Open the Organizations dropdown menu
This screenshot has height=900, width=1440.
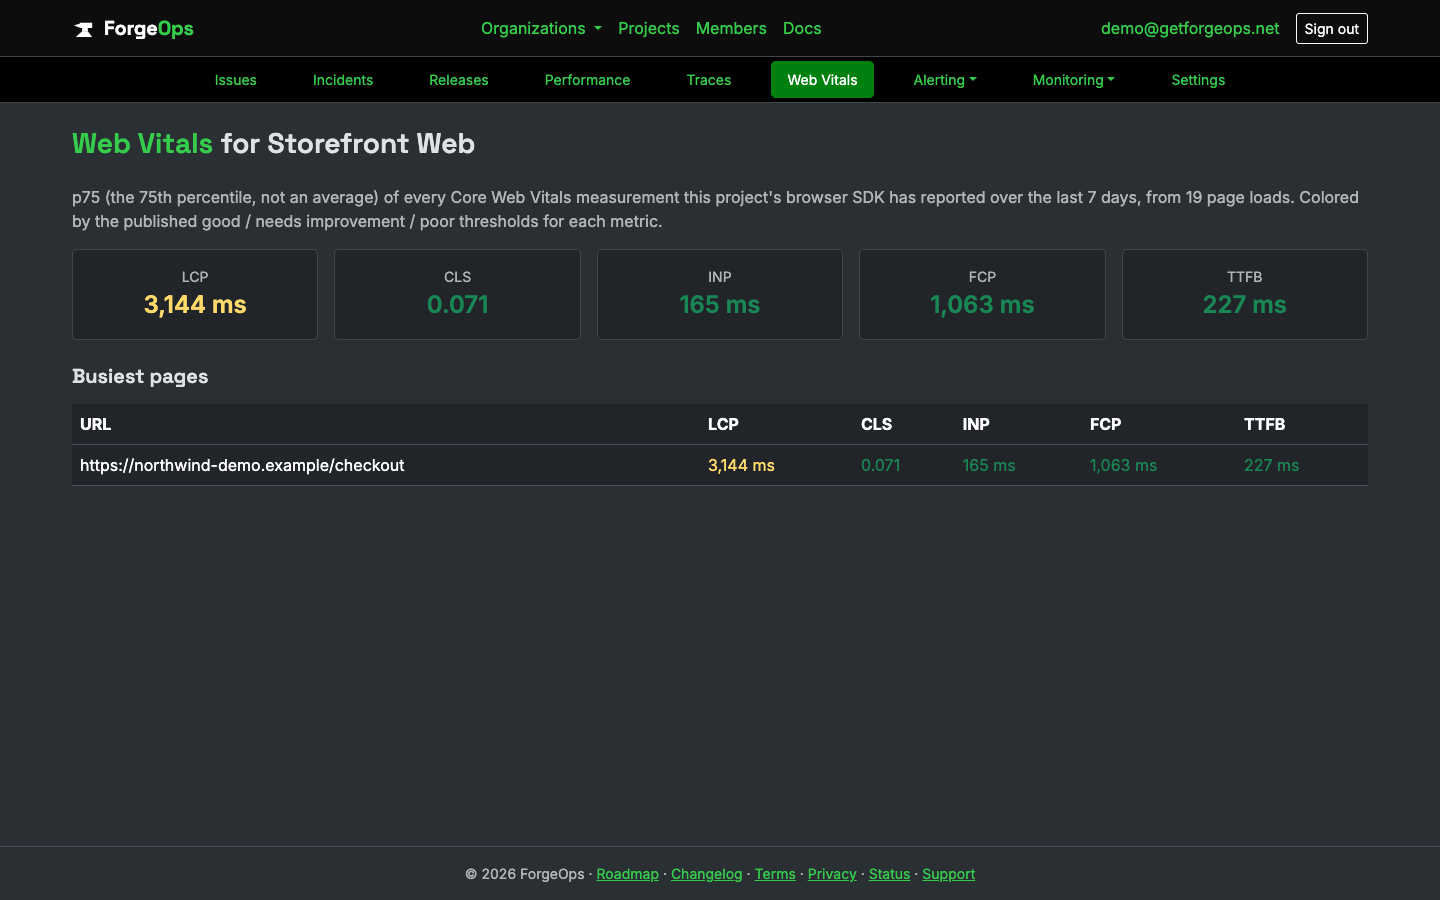click(x=541, y=28)
